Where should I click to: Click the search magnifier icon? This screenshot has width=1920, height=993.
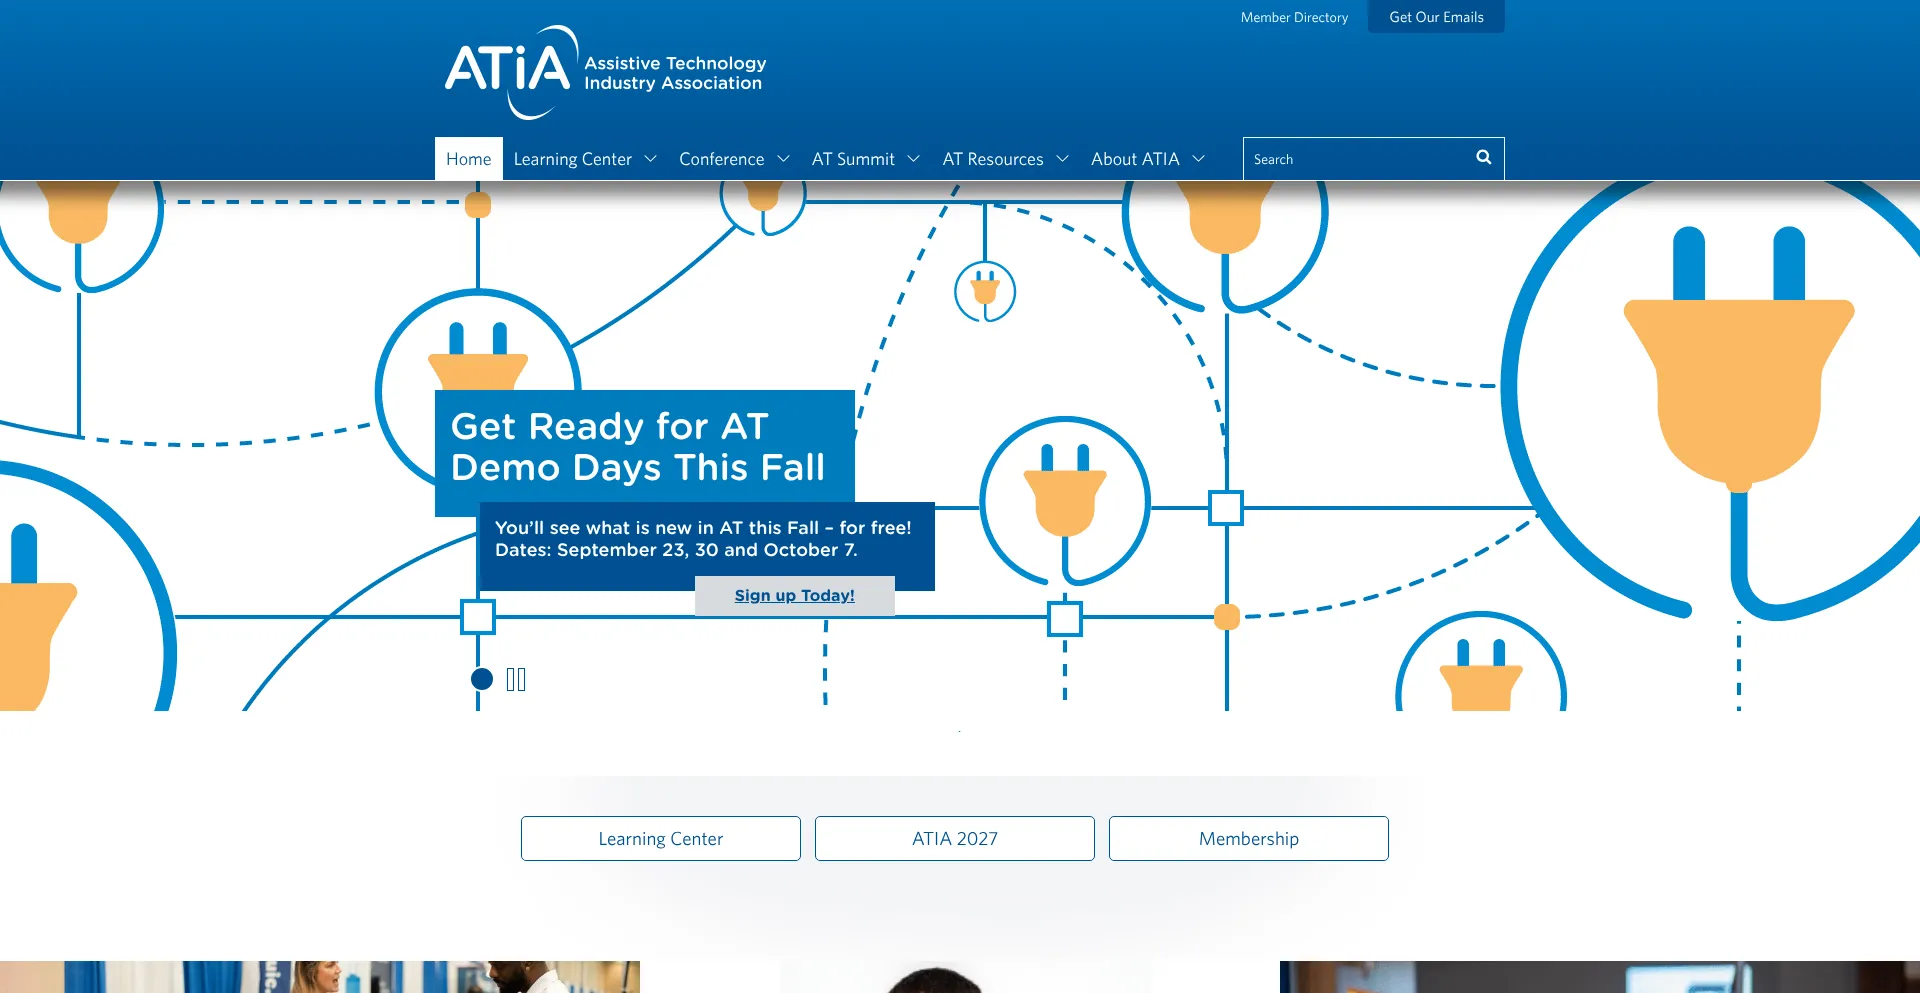click(x=1484, y=158)
